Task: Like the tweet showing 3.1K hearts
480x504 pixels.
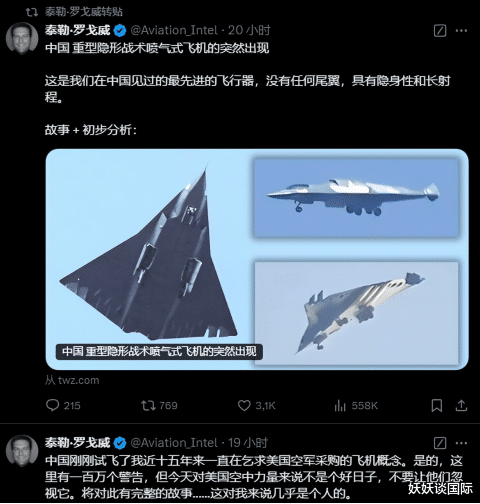Action: pos(244,405)
